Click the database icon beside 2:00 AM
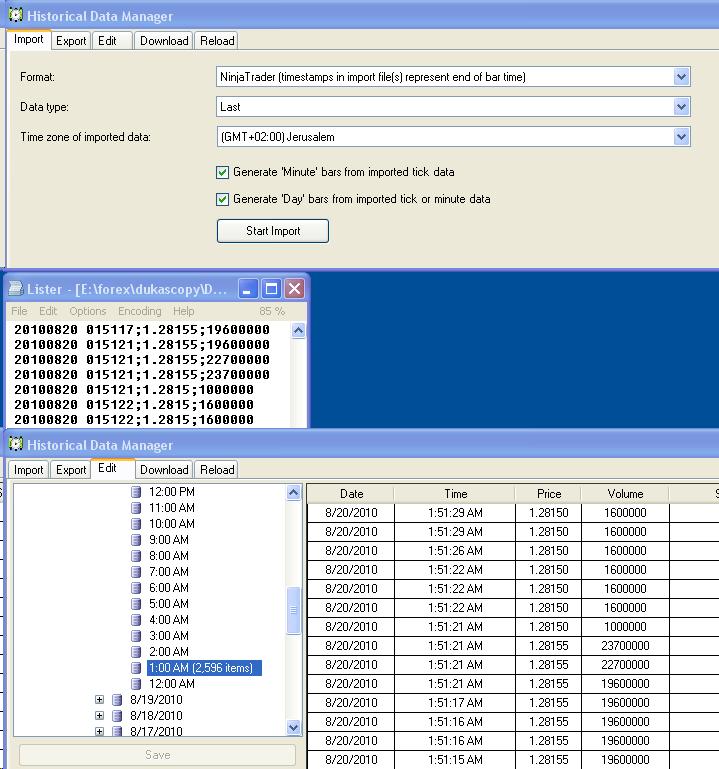The height and width of the screenshot is (769, 719). [136, 652]
